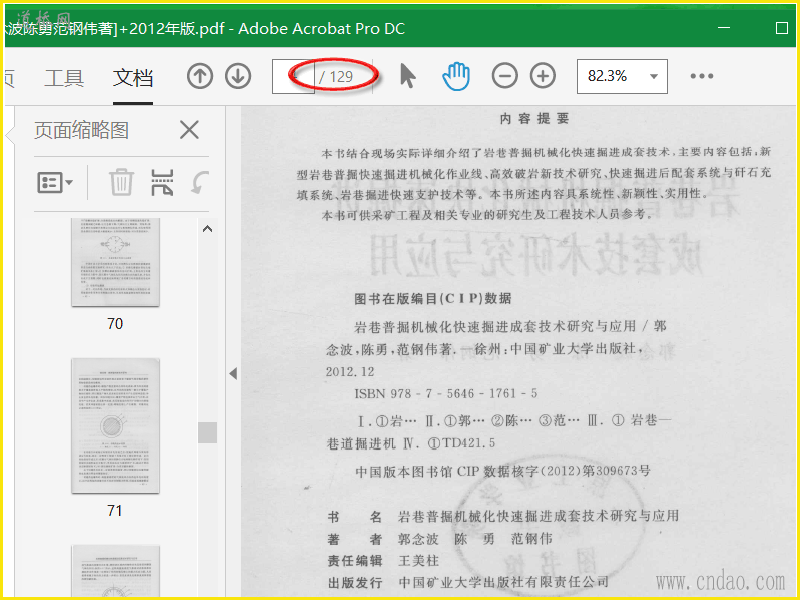Collapse the navigation pane with triangle
The height and width of the screenshot is (600, 800).
(x=233, y=373)
